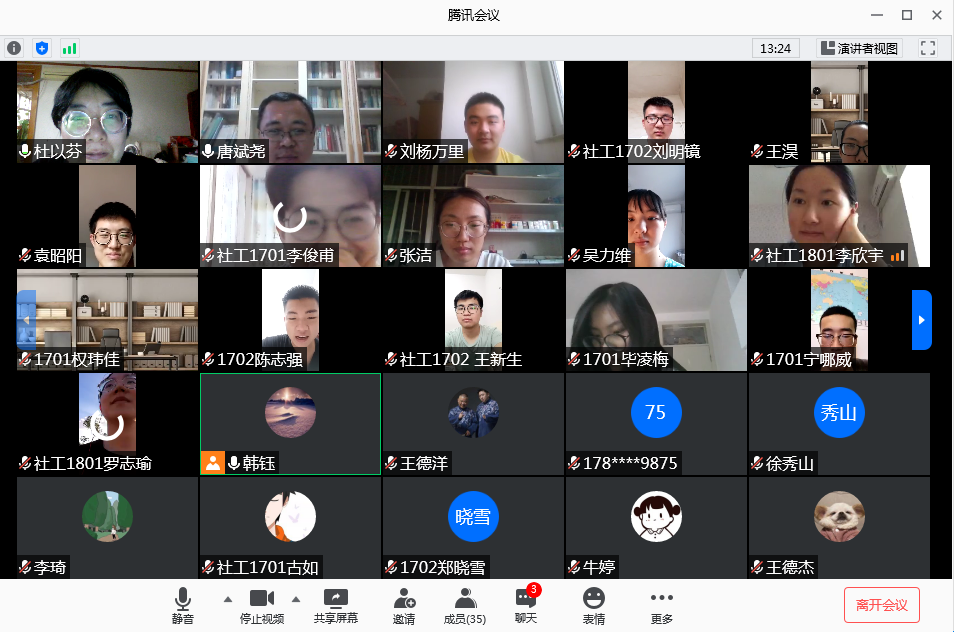The image size is (954, 632).
Task: Open the meeting info icon
Action: click(14, 47)
